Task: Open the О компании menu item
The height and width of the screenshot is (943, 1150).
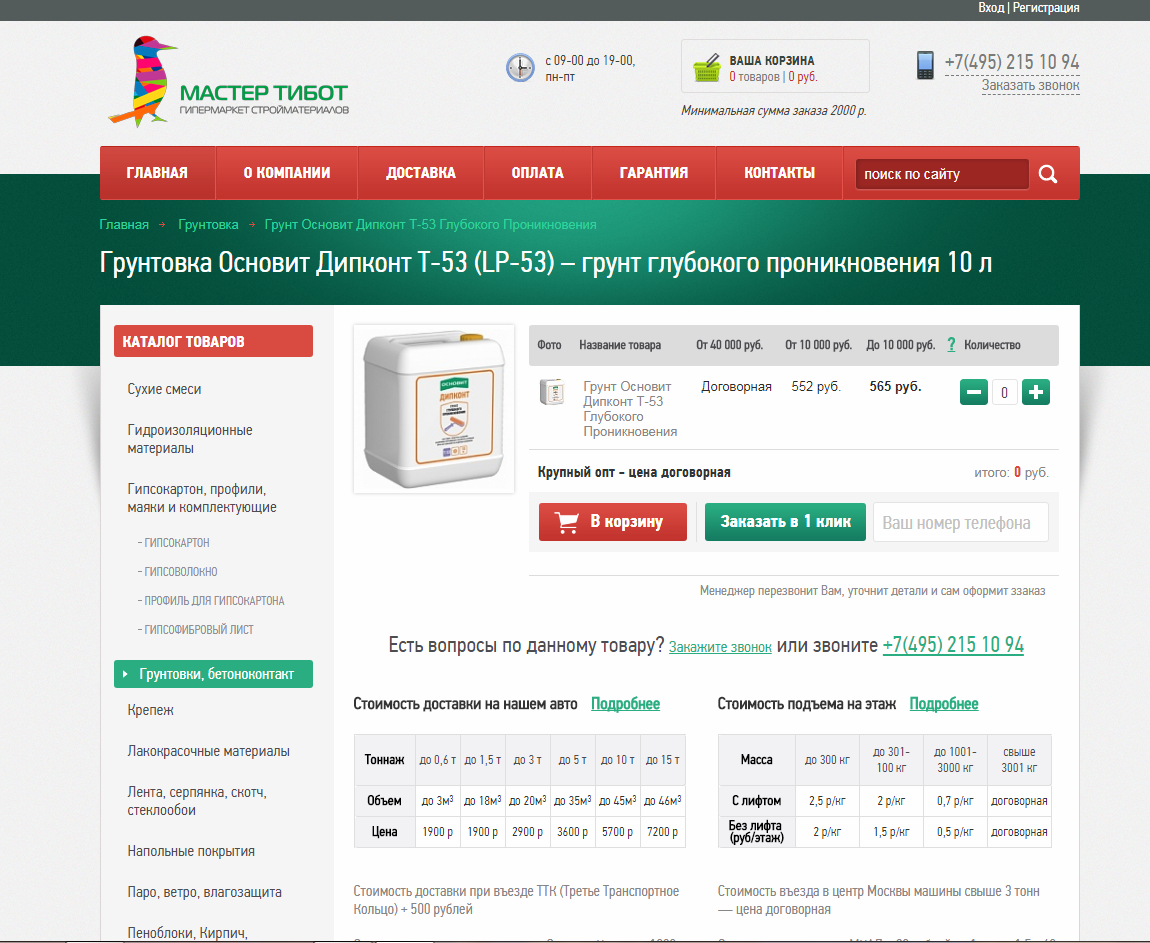Action: tap(287, 173)
